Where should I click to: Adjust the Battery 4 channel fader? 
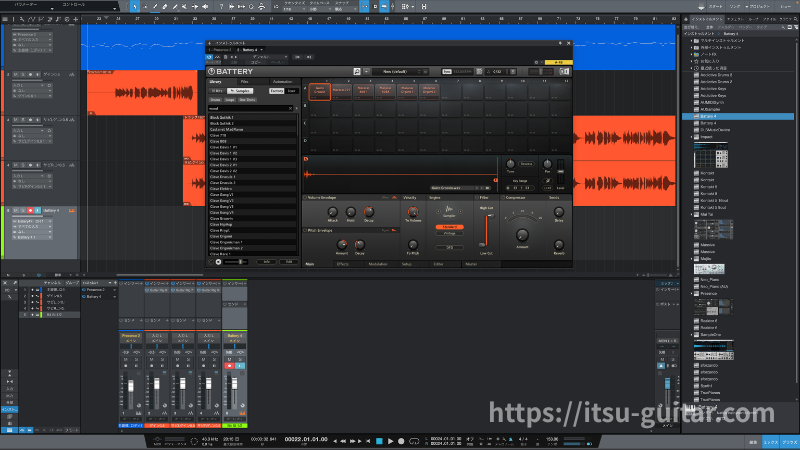[x=234, y=384]
